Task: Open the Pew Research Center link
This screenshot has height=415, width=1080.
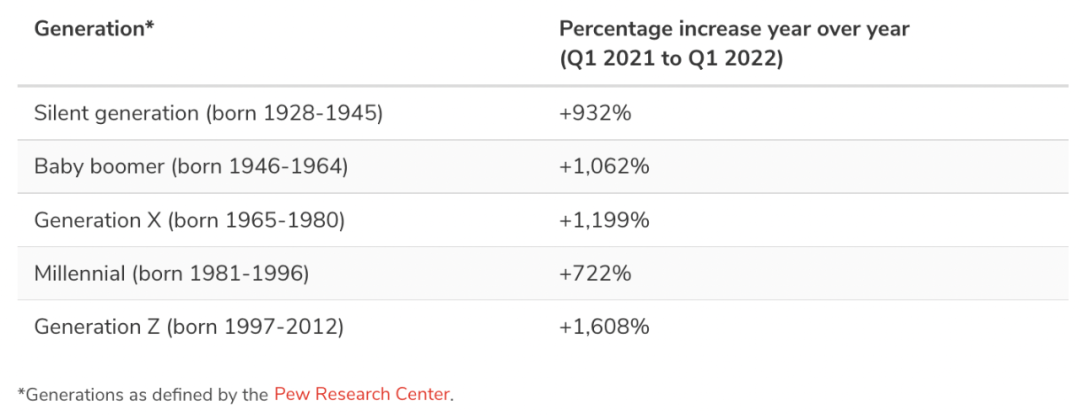Action: [361, 394]
